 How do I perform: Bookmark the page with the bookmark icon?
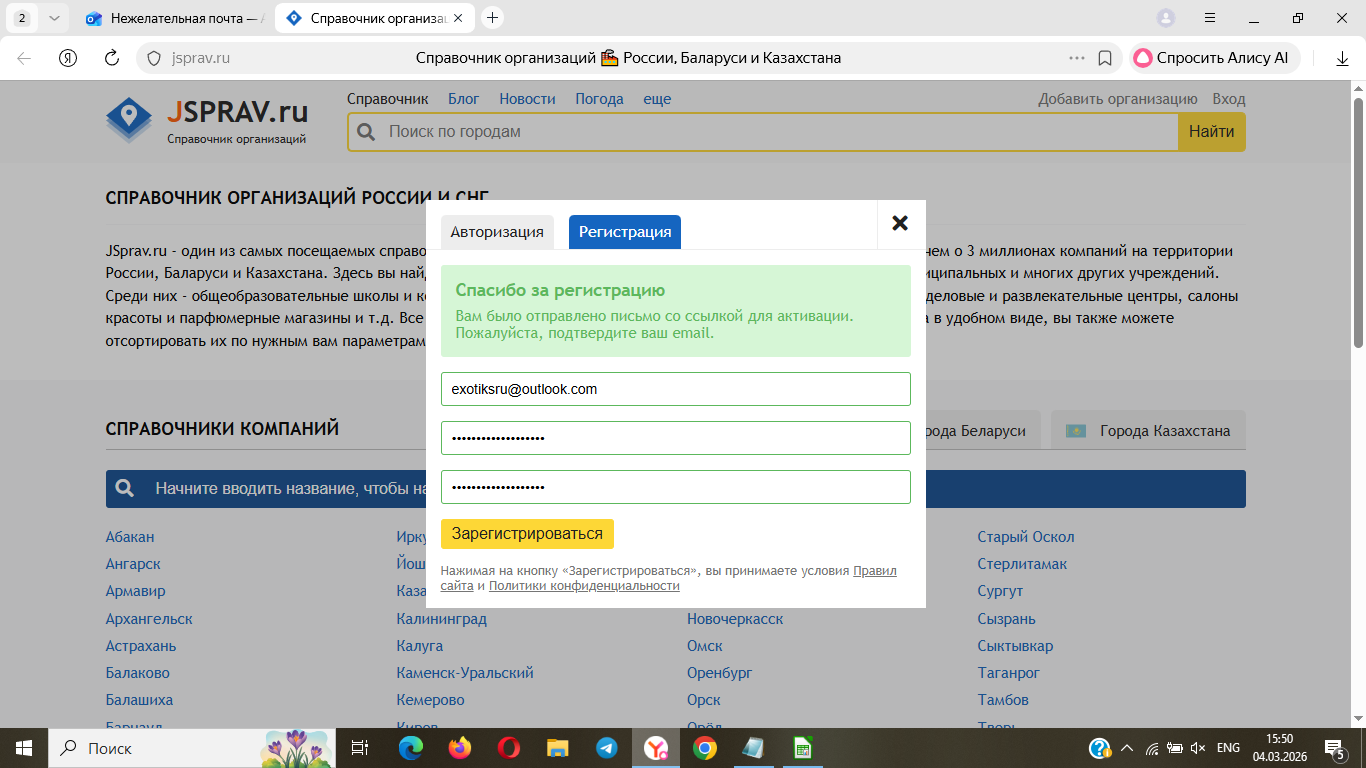click(x=1105, y=58)
